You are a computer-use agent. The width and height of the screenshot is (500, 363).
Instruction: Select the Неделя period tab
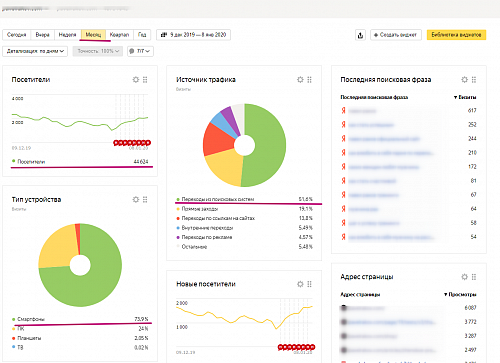click(67, 35)
